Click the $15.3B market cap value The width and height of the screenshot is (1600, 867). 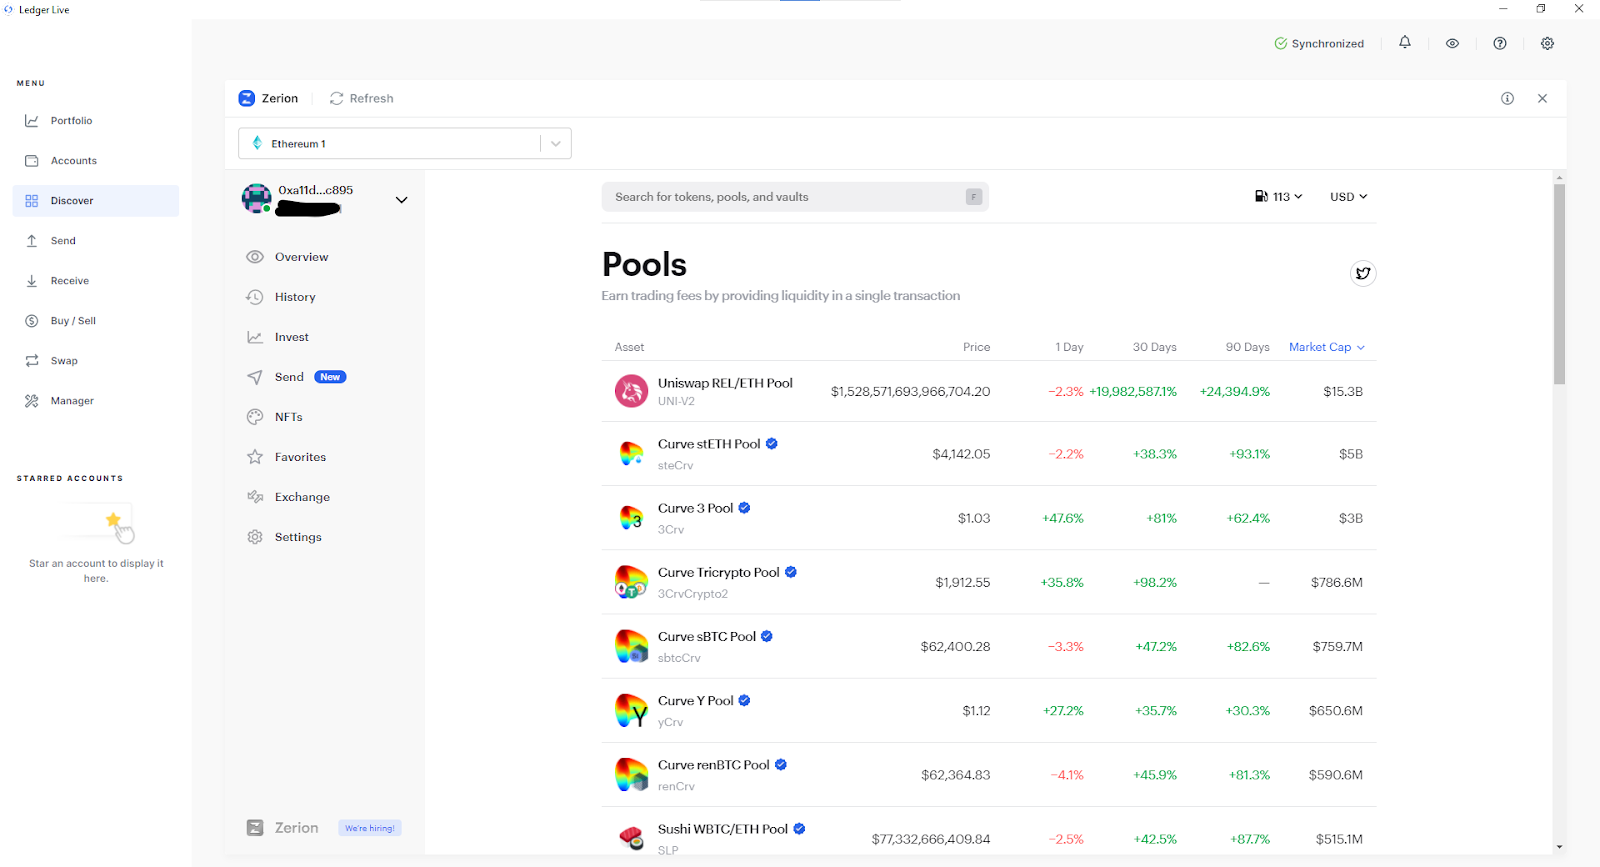coord(1343,391)
